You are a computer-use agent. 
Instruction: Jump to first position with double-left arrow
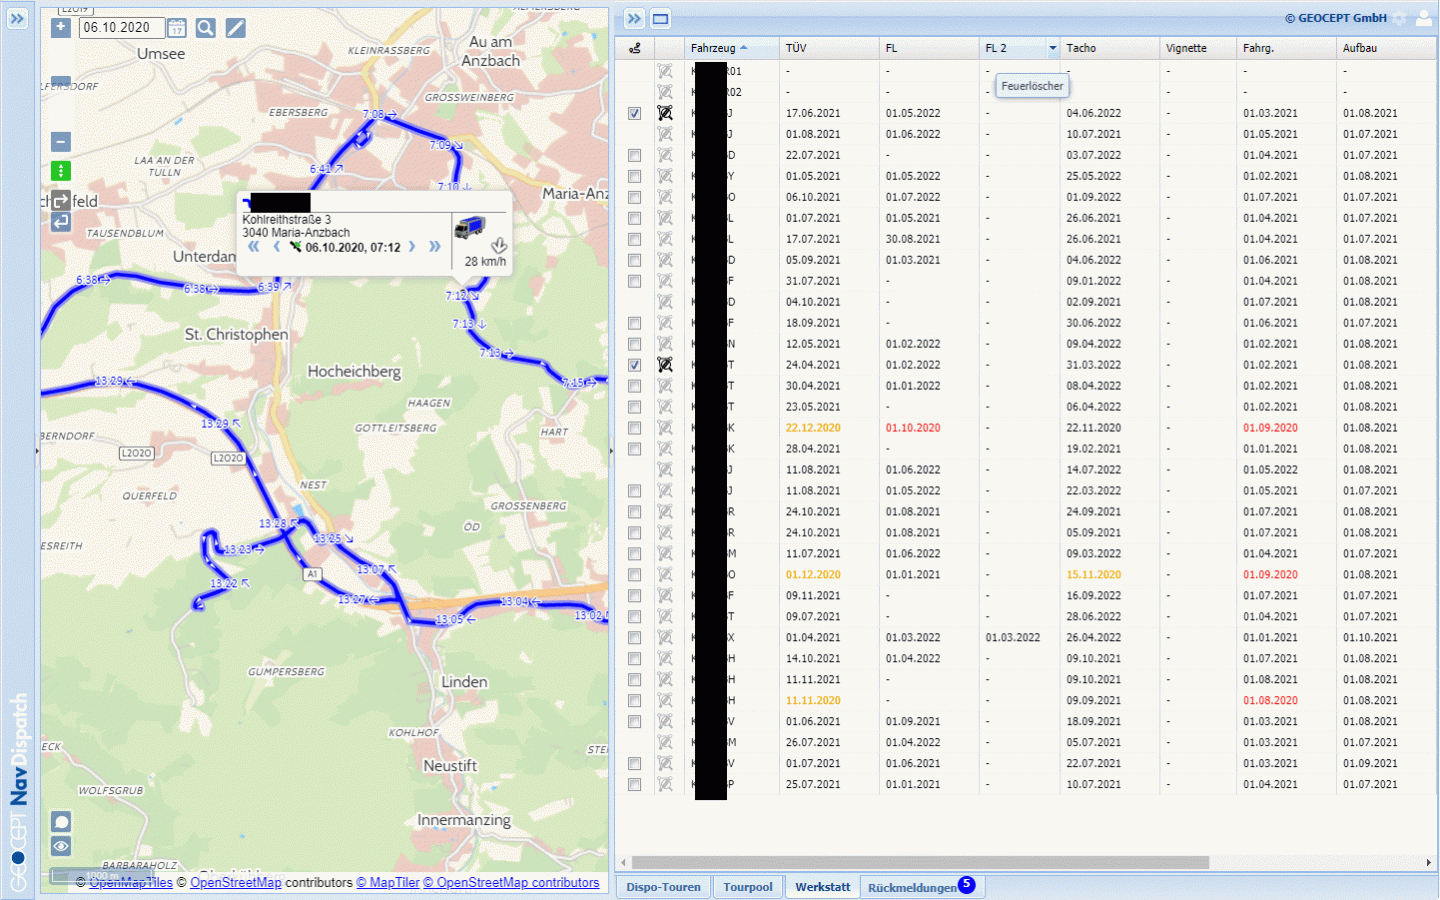[254, 247]
